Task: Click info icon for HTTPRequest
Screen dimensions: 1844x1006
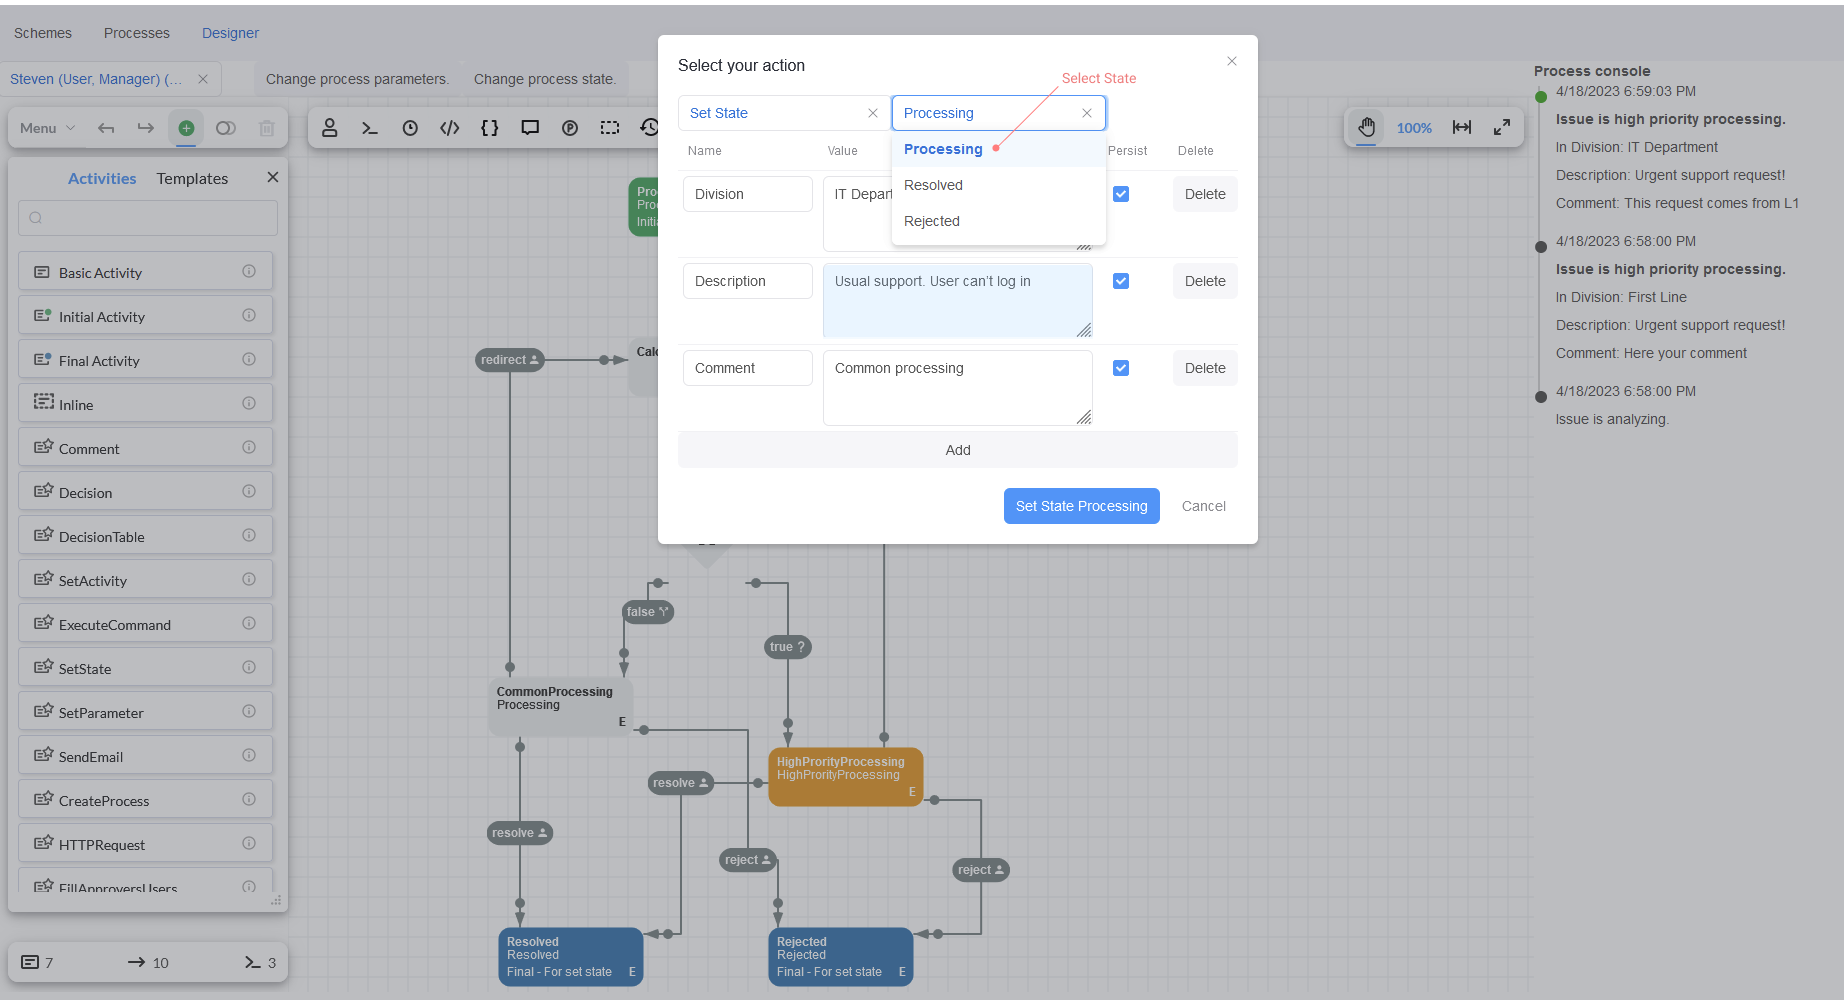Action: 249,843
